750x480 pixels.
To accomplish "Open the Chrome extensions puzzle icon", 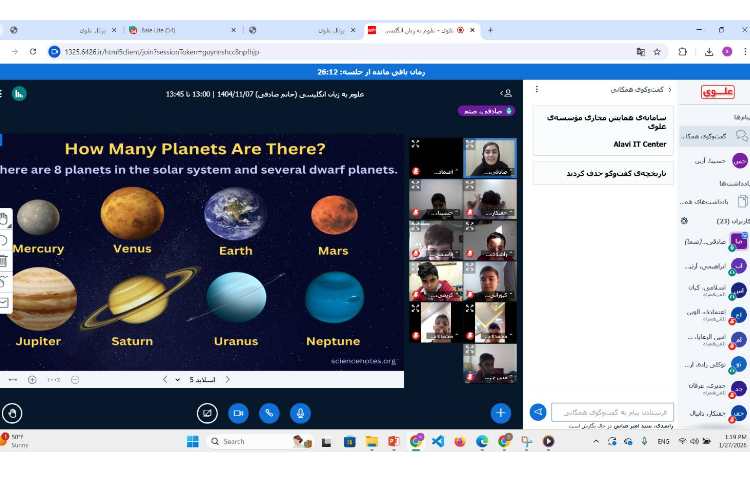I will (683, 52).
